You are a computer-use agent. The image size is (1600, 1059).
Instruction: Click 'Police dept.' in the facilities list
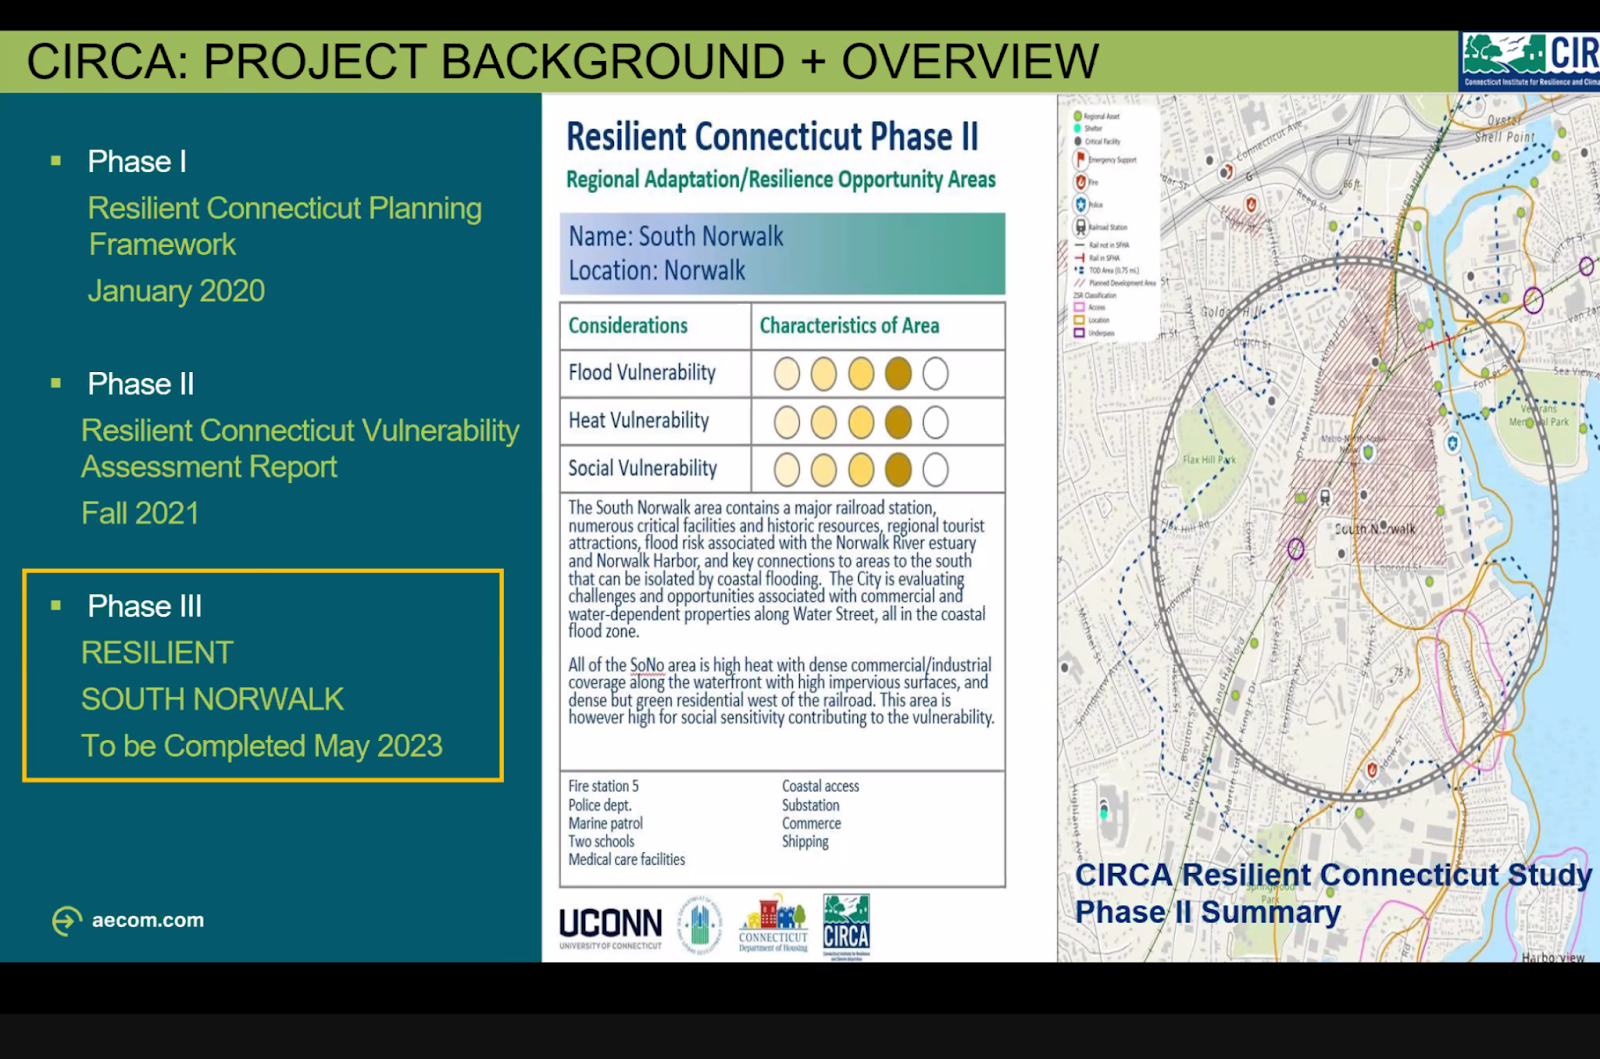(x=600, y=805)
